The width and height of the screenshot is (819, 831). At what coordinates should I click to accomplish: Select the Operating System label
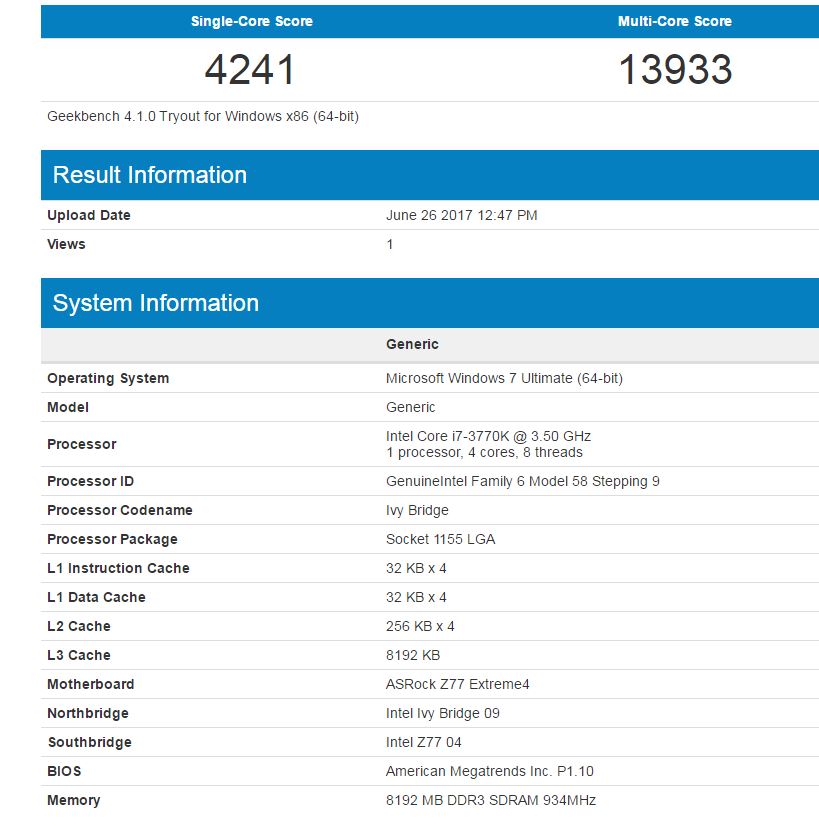[108, 378]
